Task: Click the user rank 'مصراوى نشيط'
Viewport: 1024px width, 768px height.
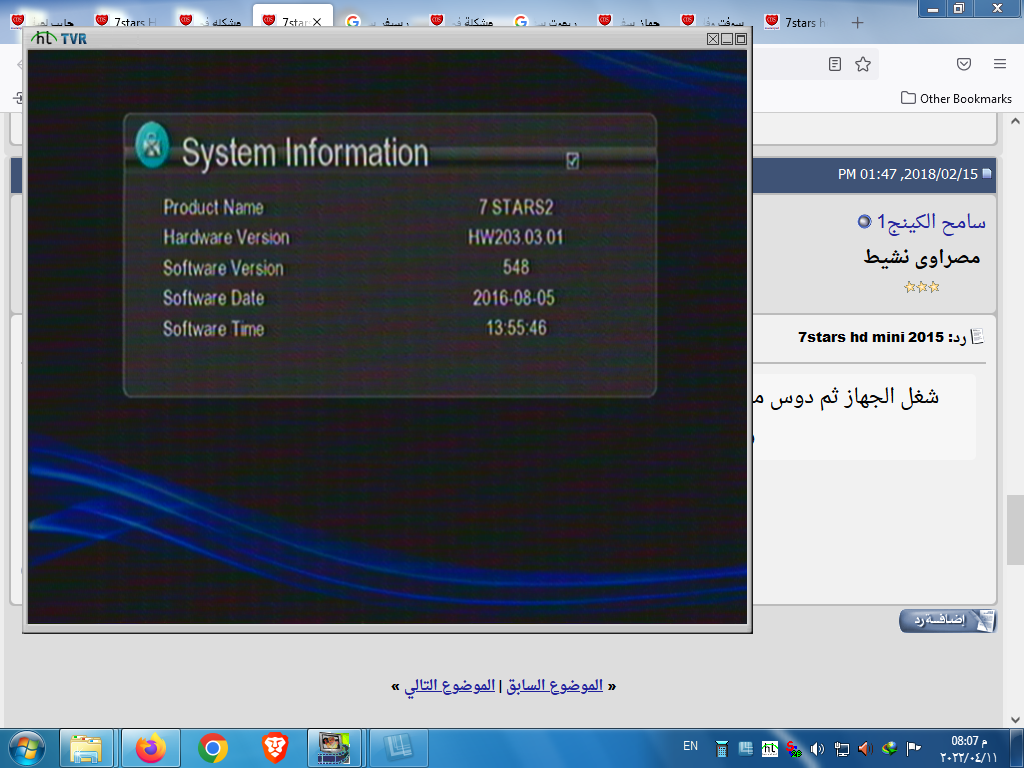Action: 922,257
